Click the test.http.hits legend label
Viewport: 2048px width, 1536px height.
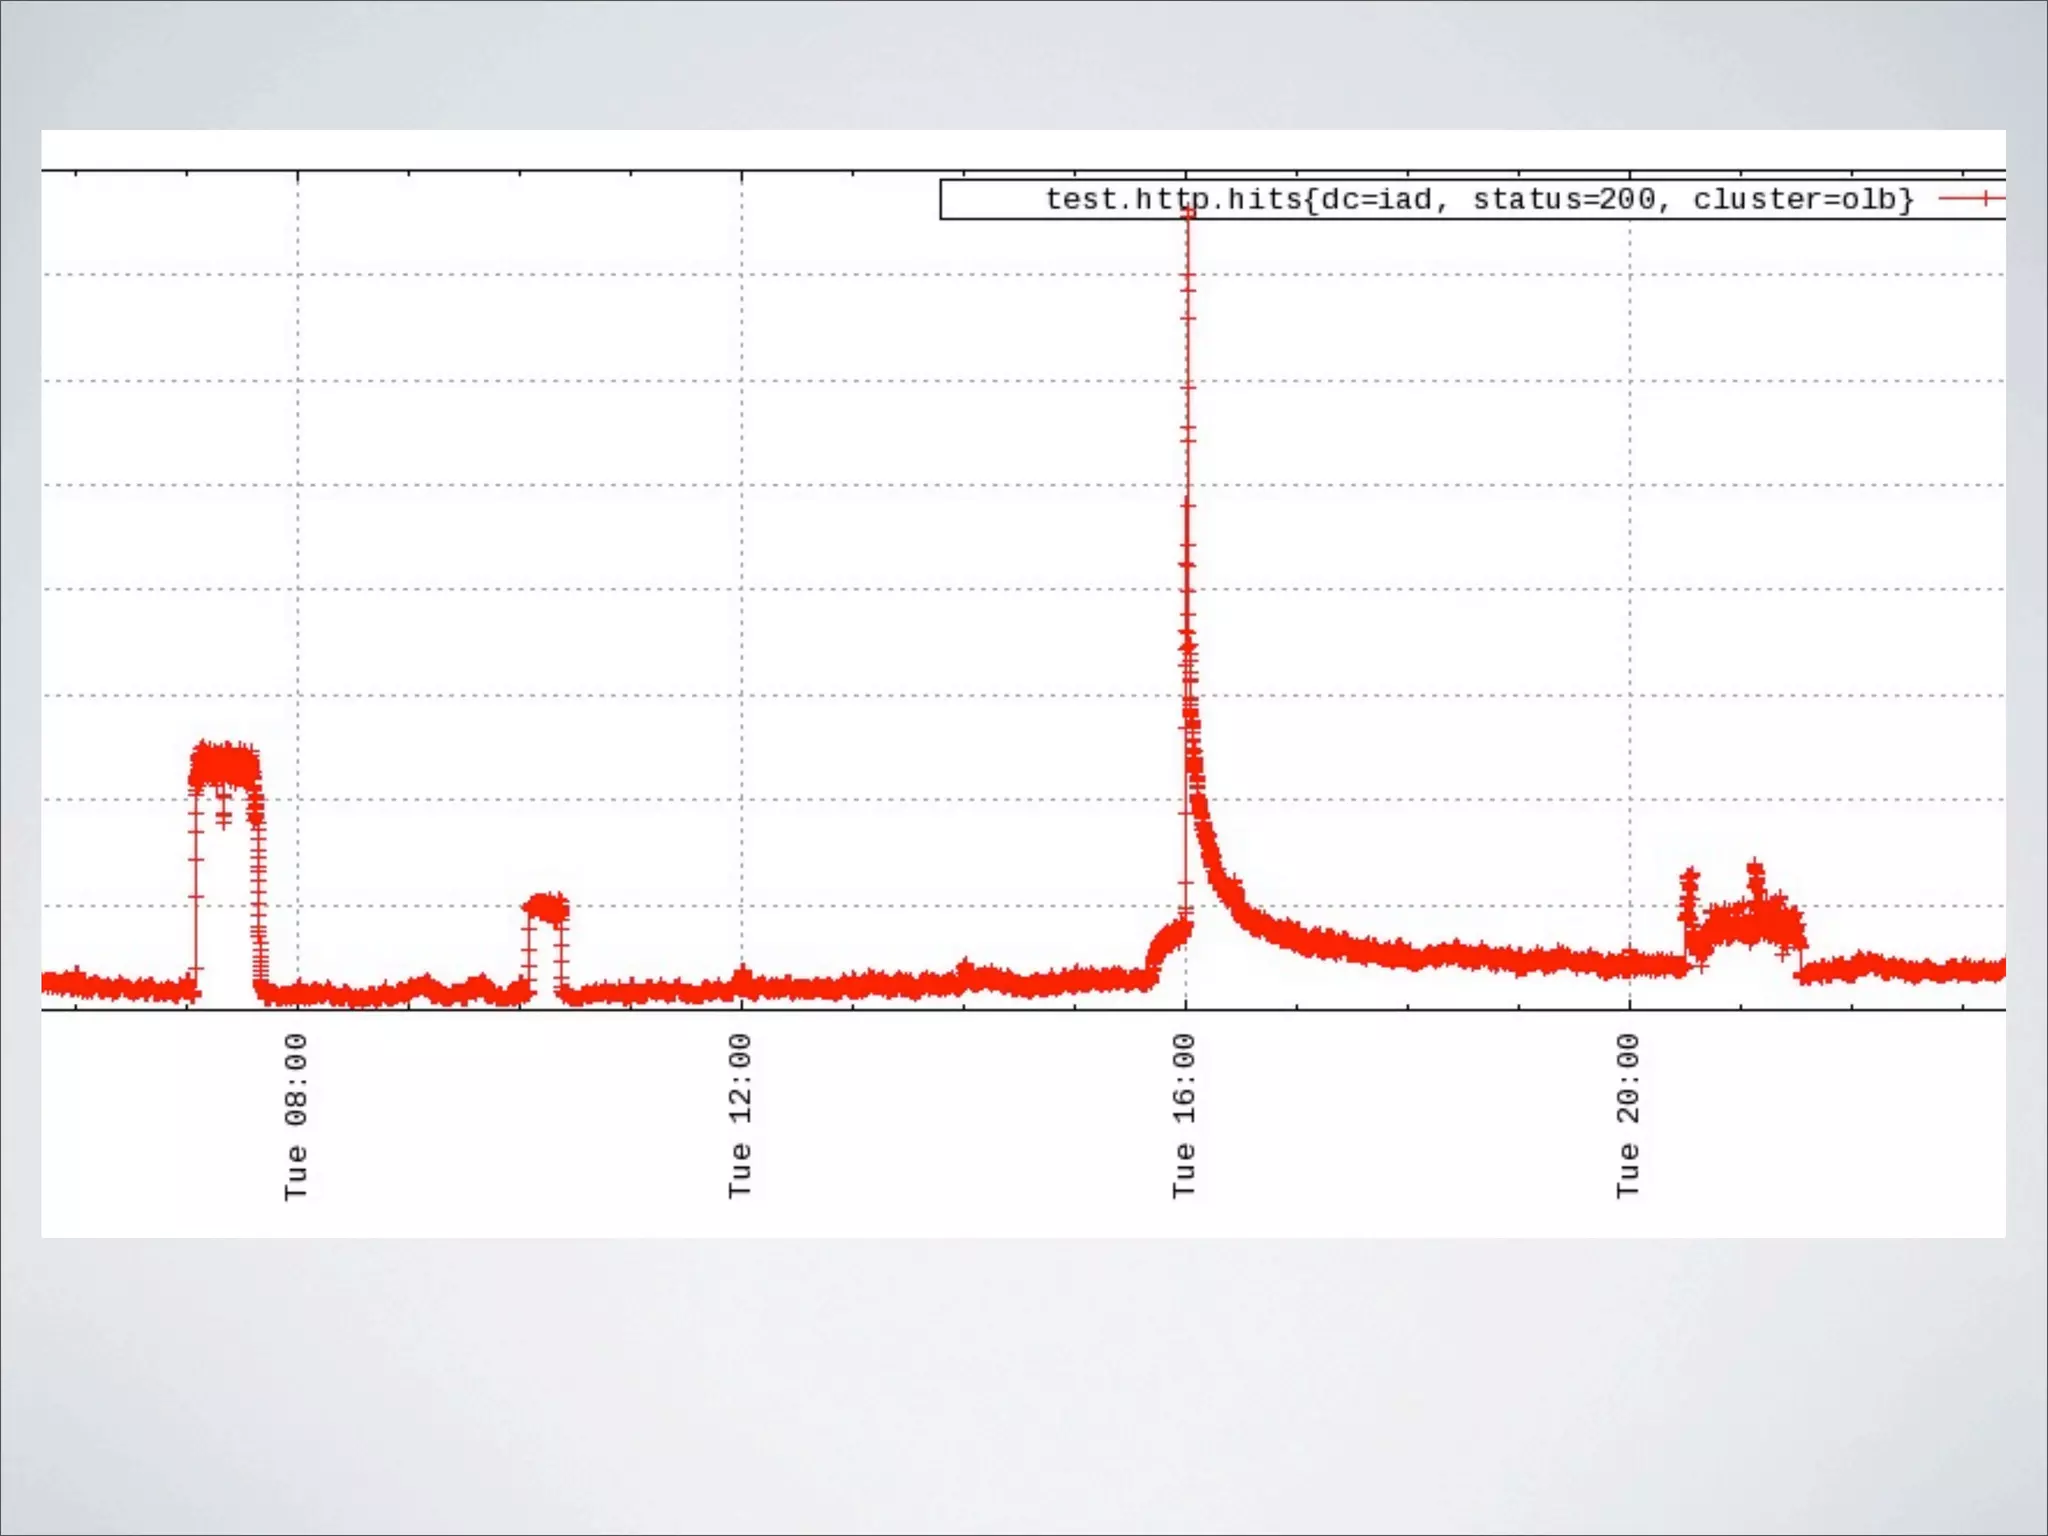point(1478,199)
